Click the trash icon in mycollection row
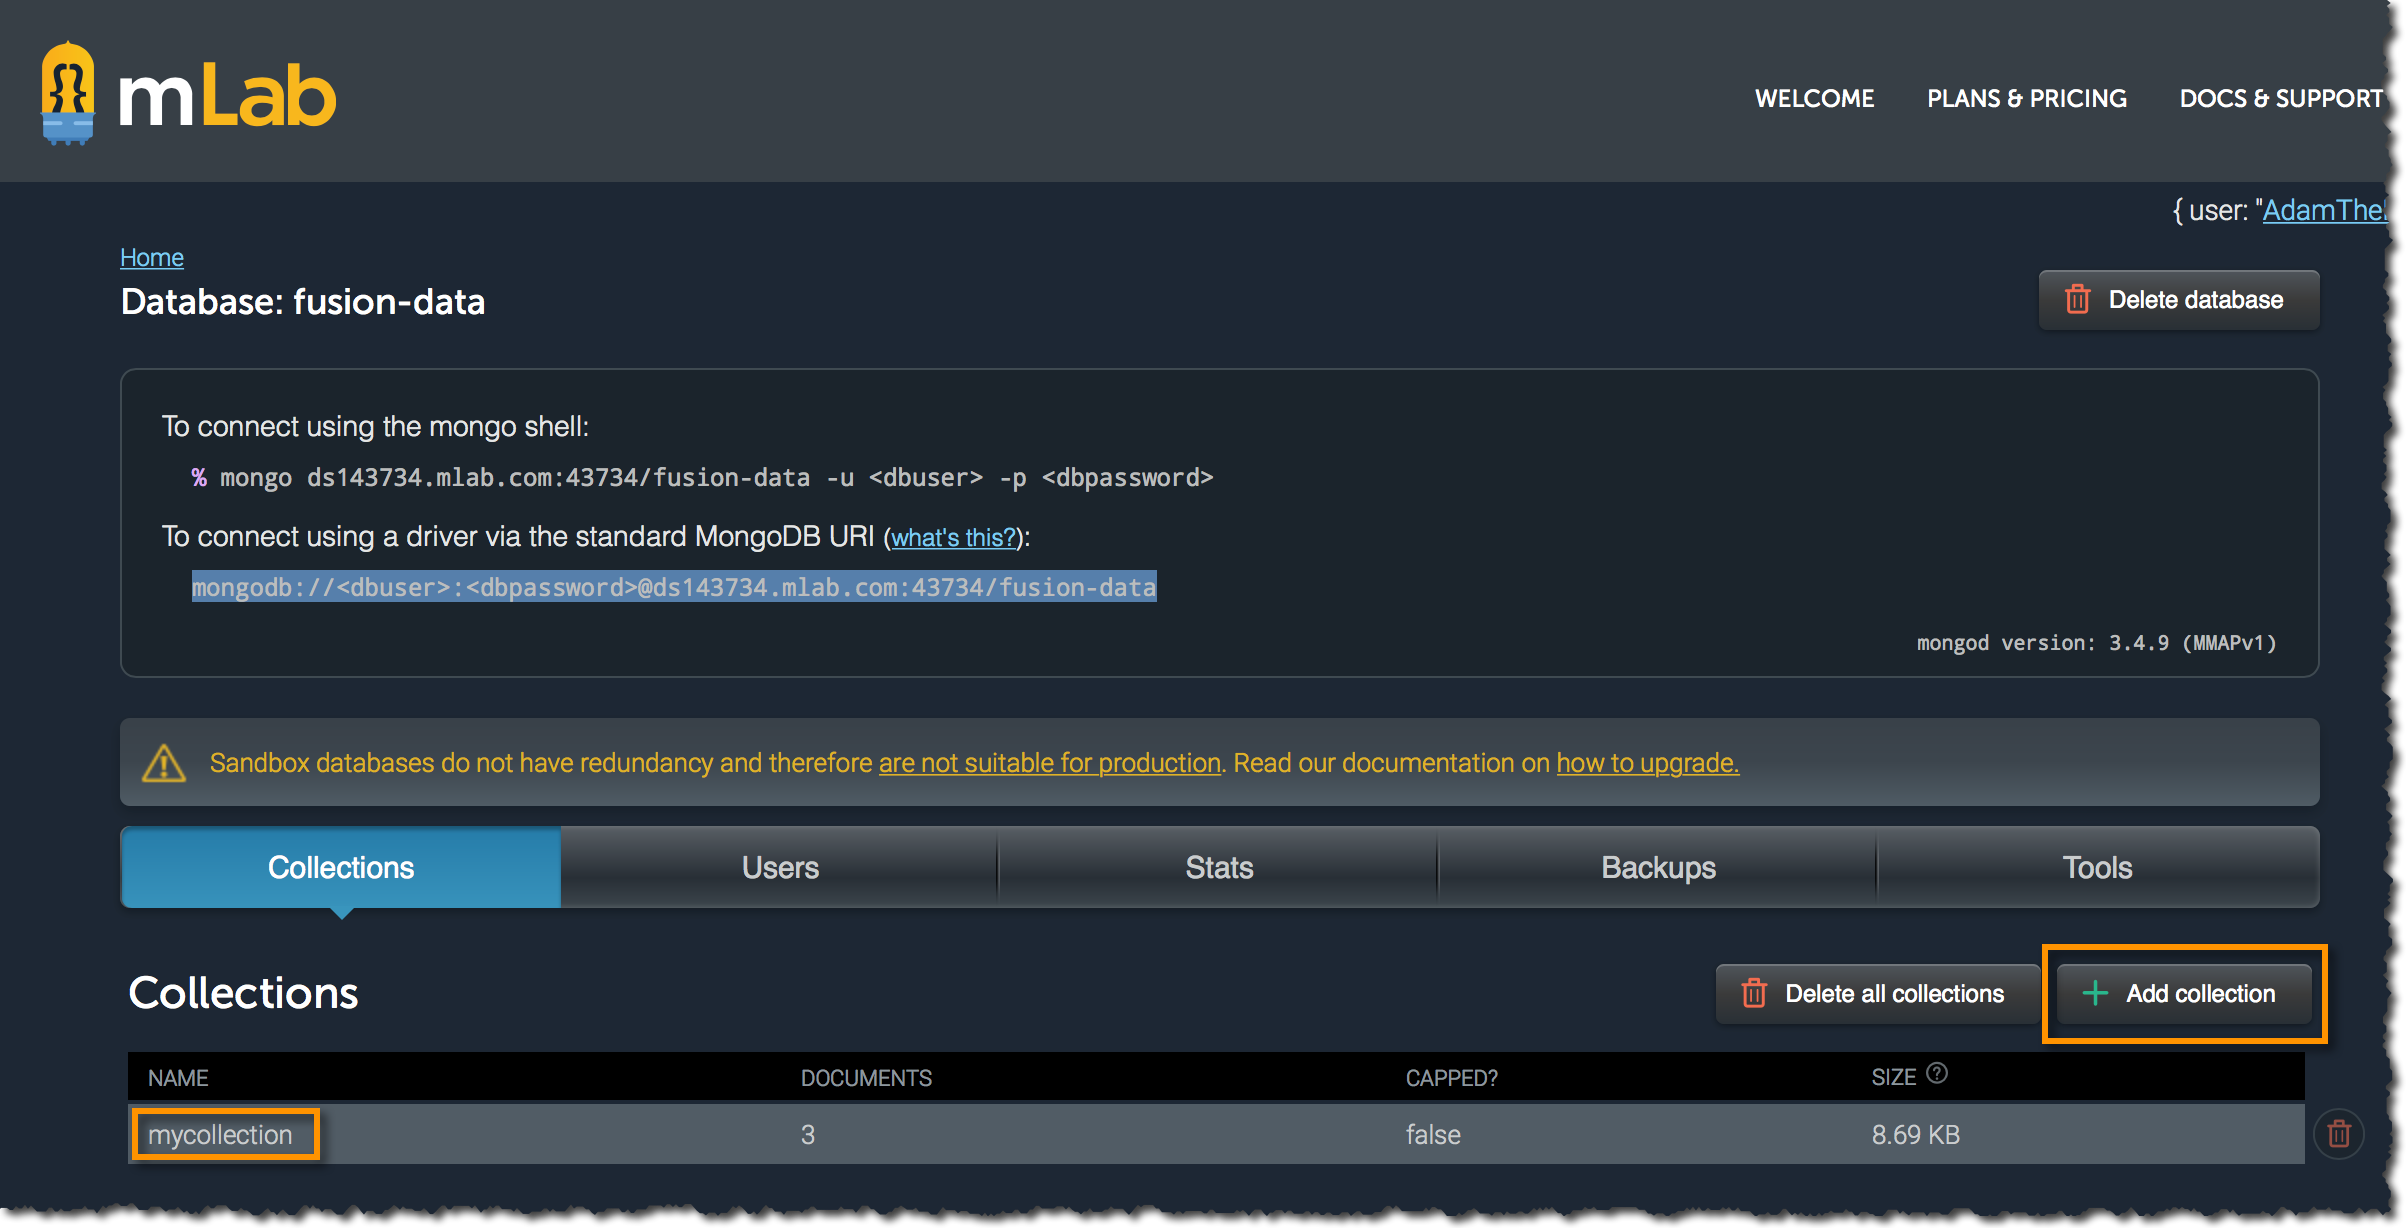This screenshot has width=2406, height=1228. pyautogui.click(x=2338, y=1134)
